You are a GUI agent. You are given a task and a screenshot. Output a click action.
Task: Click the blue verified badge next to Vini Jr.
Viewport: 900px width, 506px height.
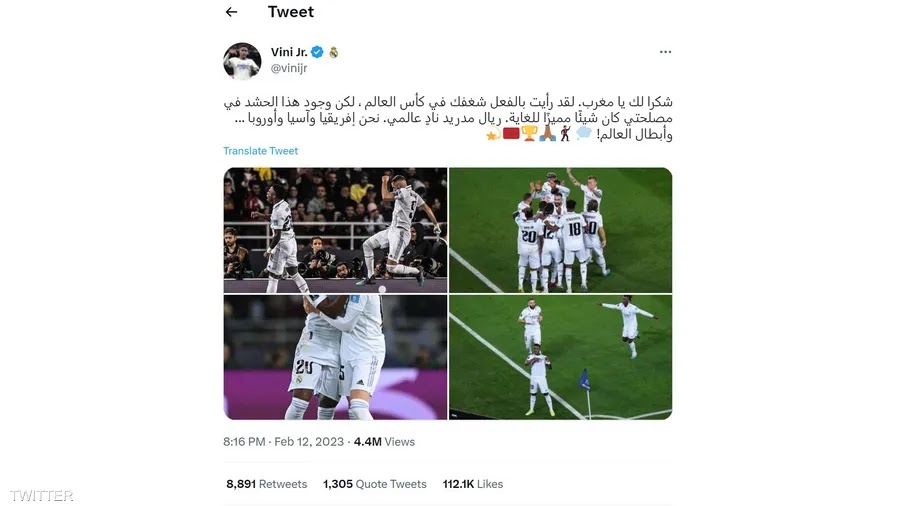pyautogui.click(x=317, y=52)
